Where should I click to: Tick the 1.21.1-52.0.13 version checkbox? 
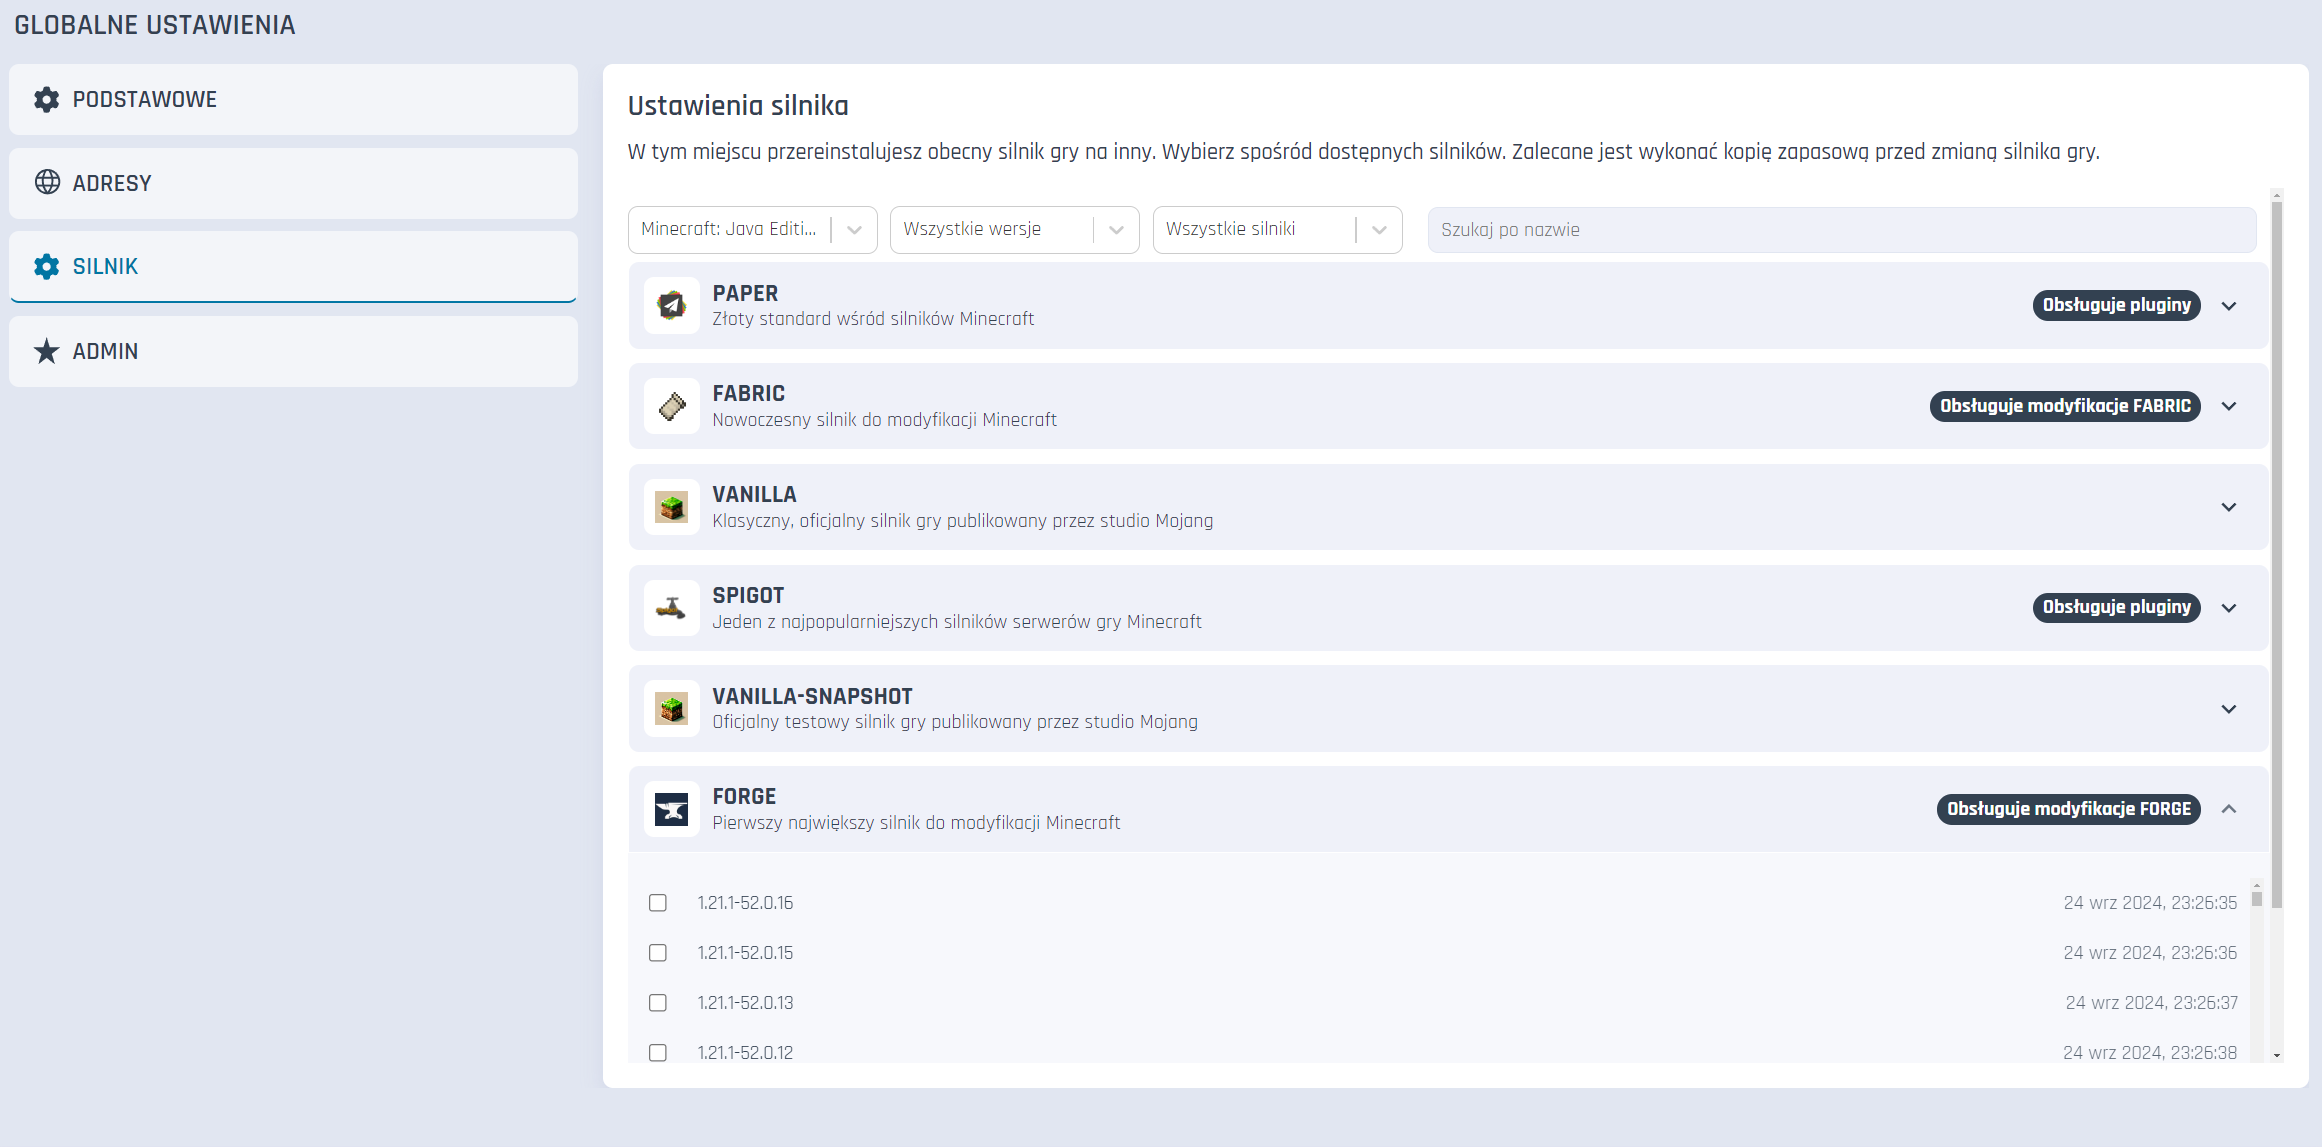(658, 1003)
